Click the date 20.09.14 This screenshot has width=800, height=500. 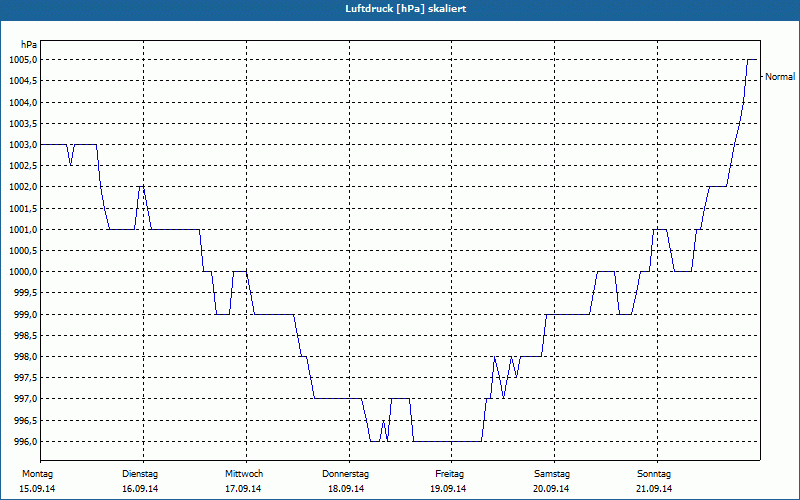click(552, 489)
